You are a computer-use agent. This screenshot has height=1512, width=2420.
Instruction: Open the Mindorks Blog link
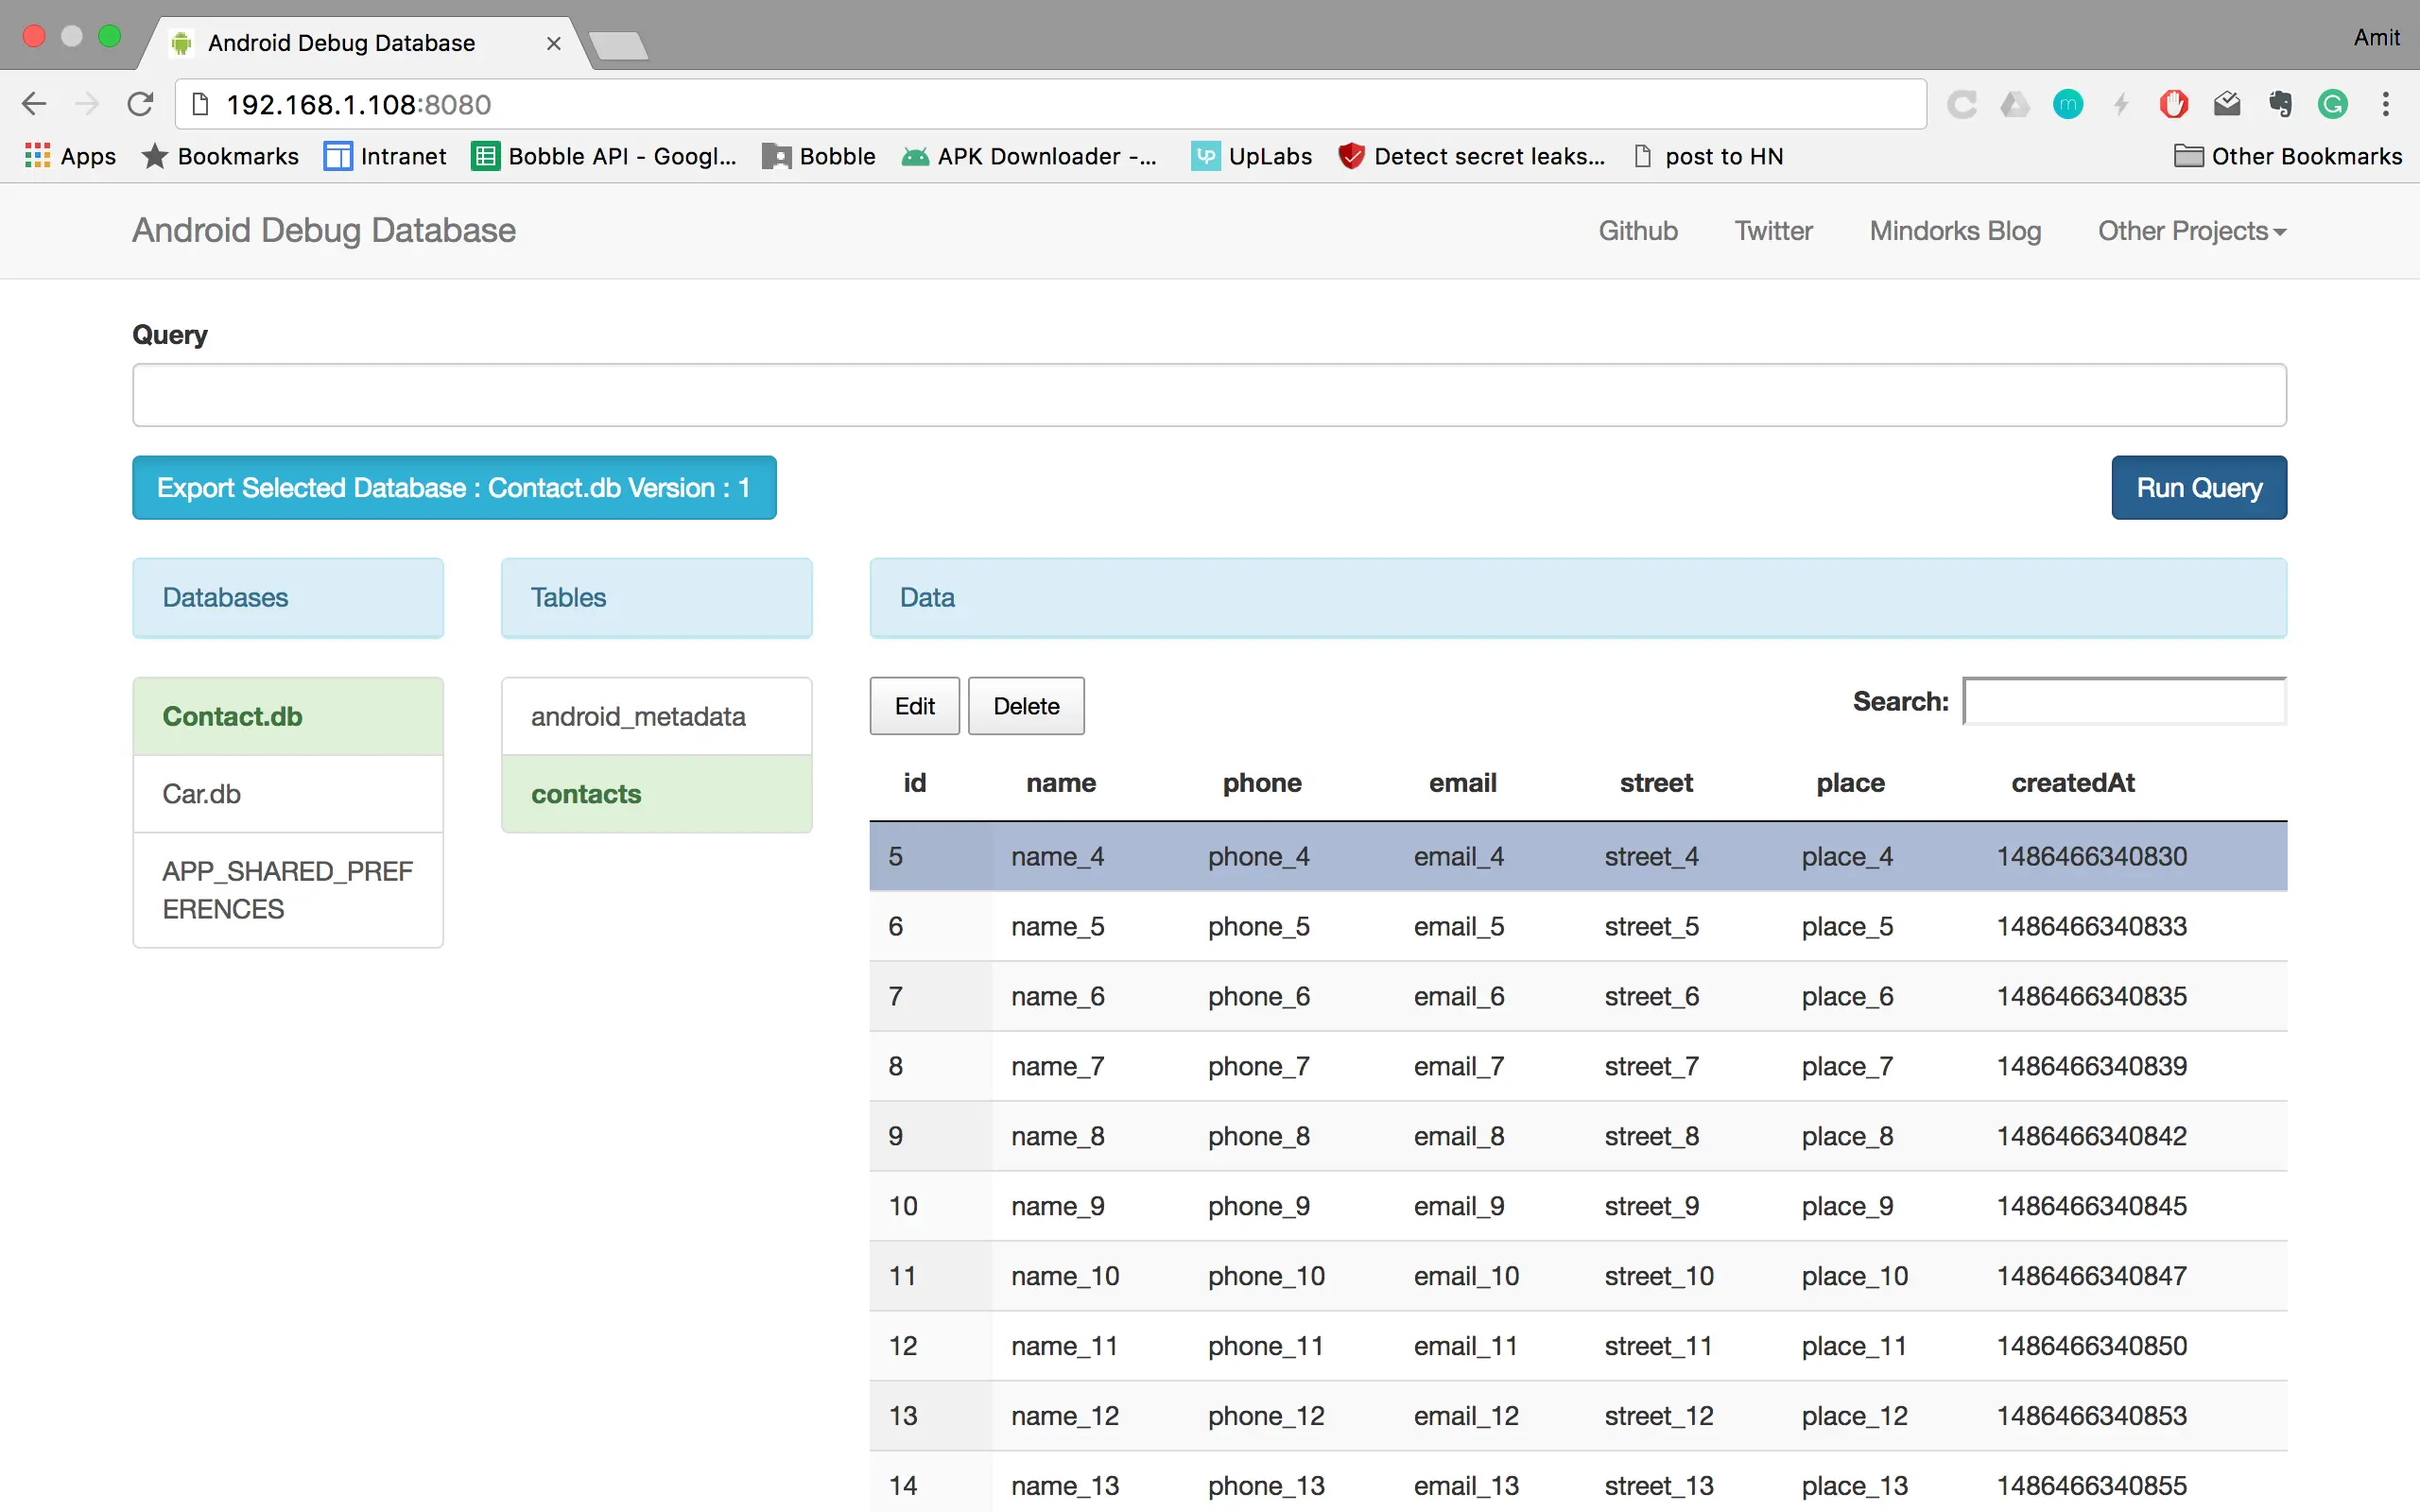click(x=1955, y=231)
